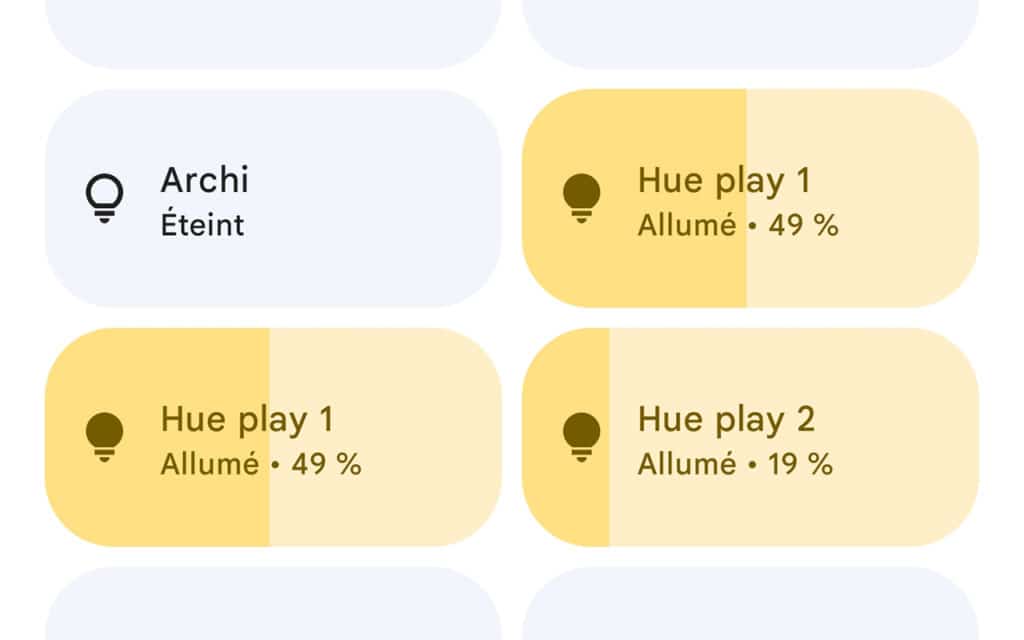Open the partially visible tile above right-hand Hue play 1

click(x=750, y=34)
